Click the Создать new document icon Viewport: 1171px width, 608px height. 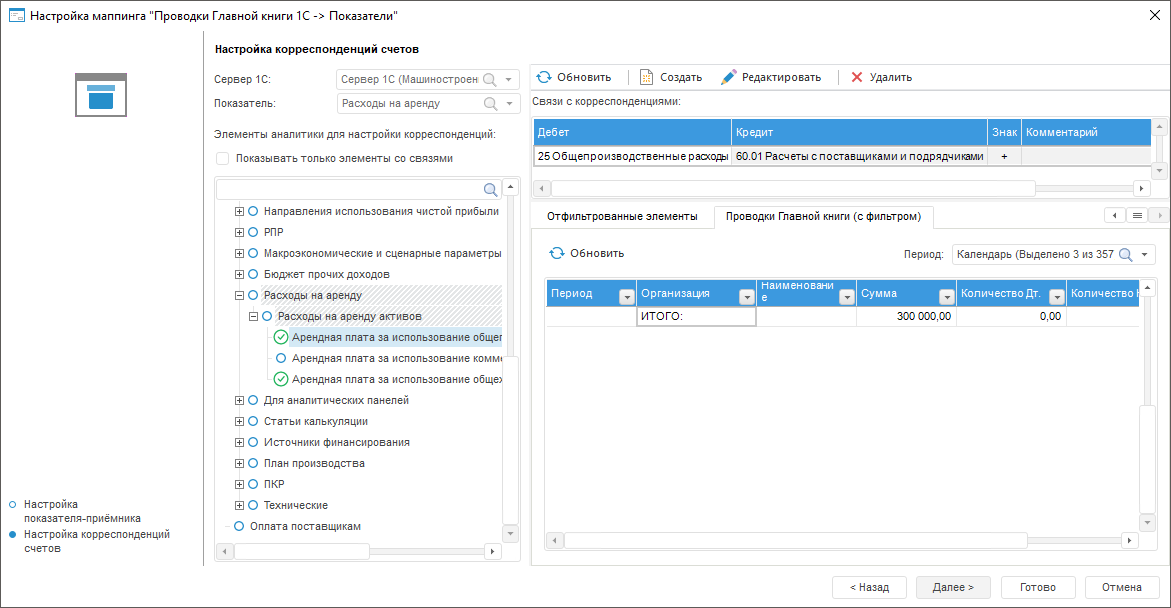[x=646, y=77]
